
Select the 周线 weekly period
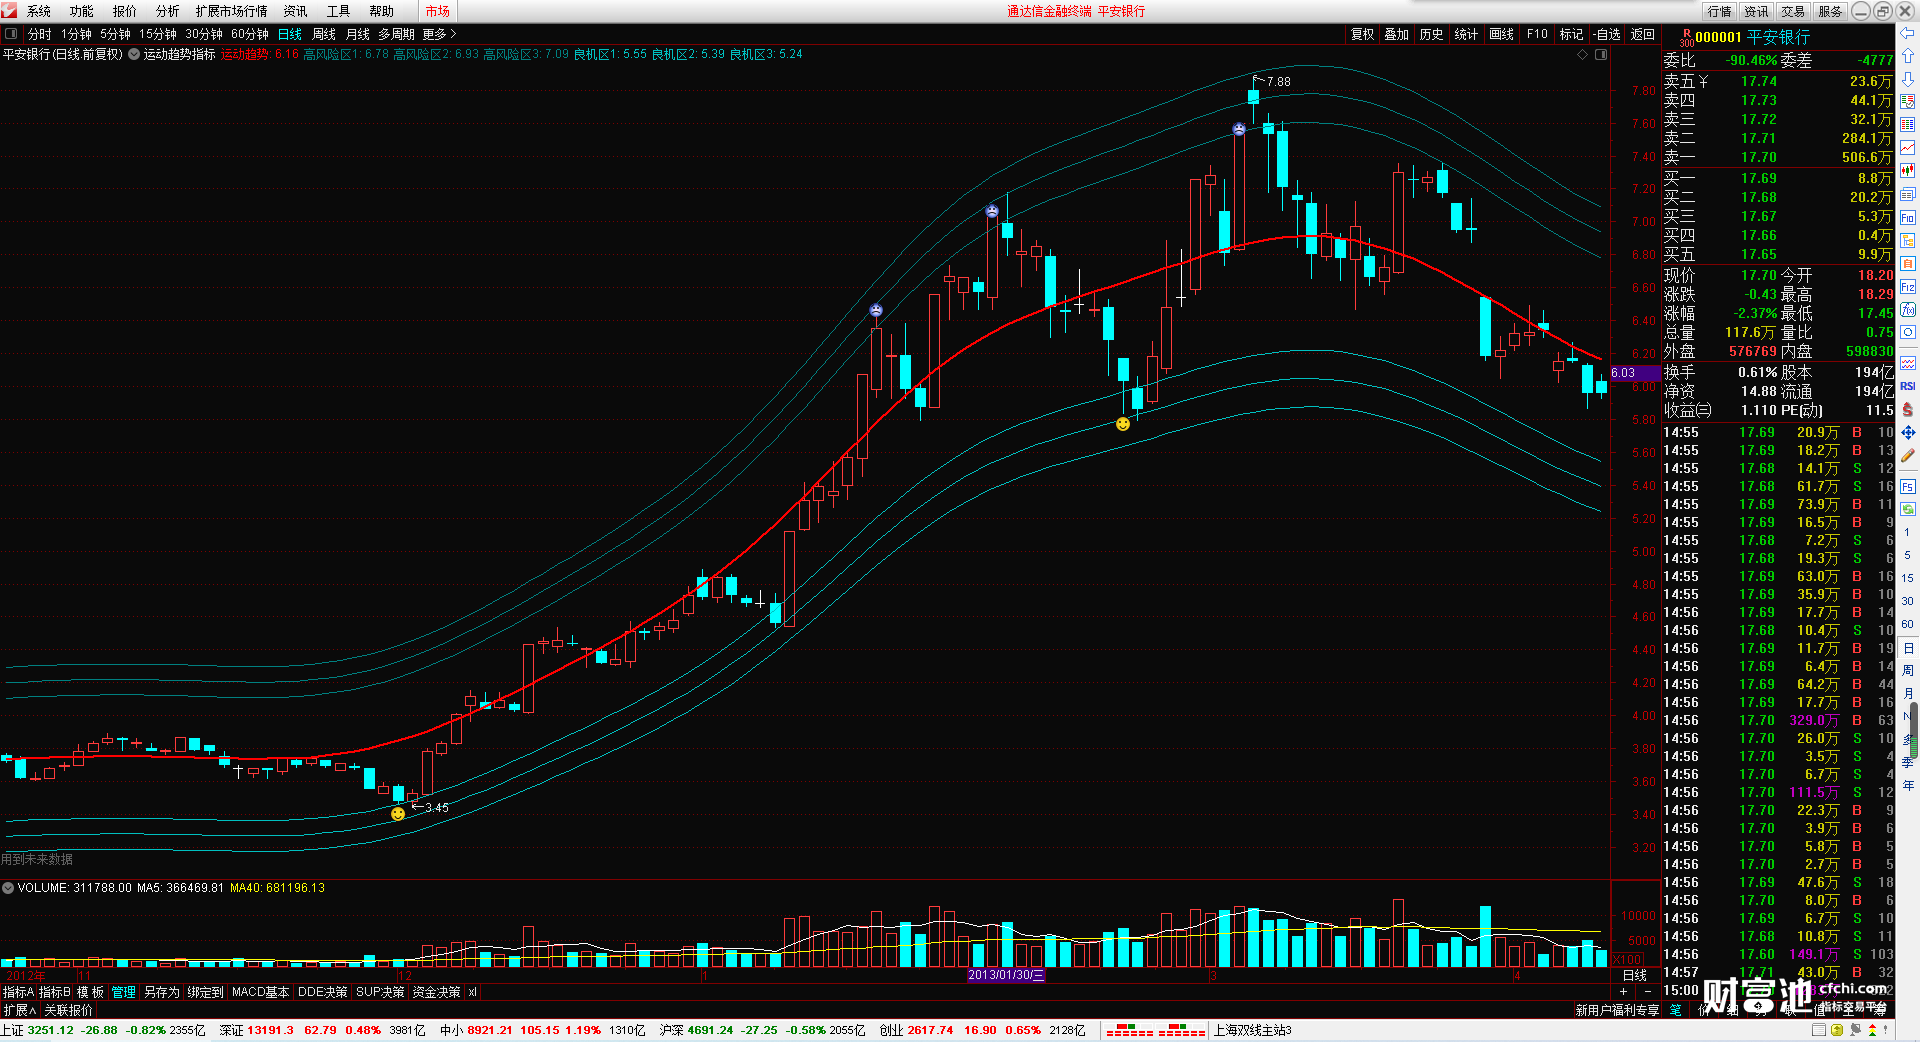324,34
